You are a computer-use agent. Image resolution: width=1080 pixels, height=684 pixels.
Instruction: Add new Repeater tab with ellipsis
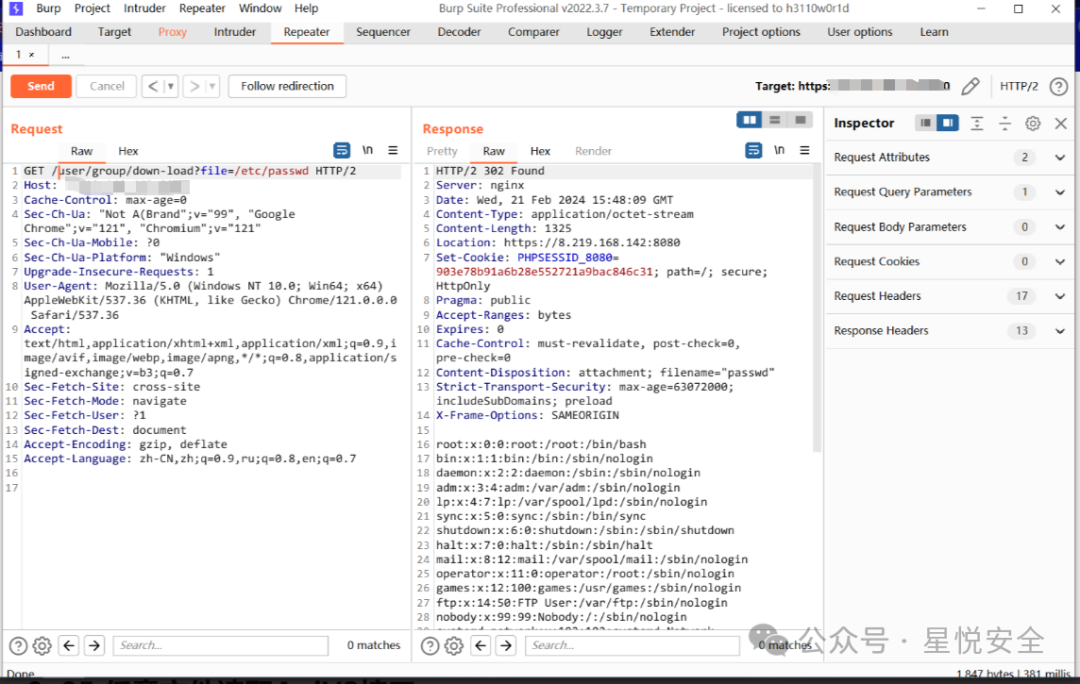point(65,55)
